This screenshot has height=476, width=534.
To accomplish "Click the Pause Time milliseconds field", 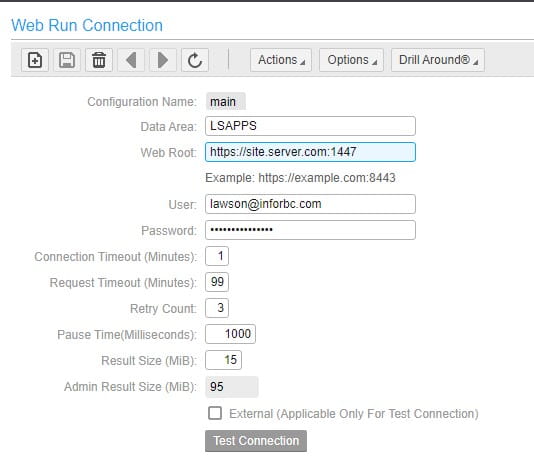I will tap(230, 334).
